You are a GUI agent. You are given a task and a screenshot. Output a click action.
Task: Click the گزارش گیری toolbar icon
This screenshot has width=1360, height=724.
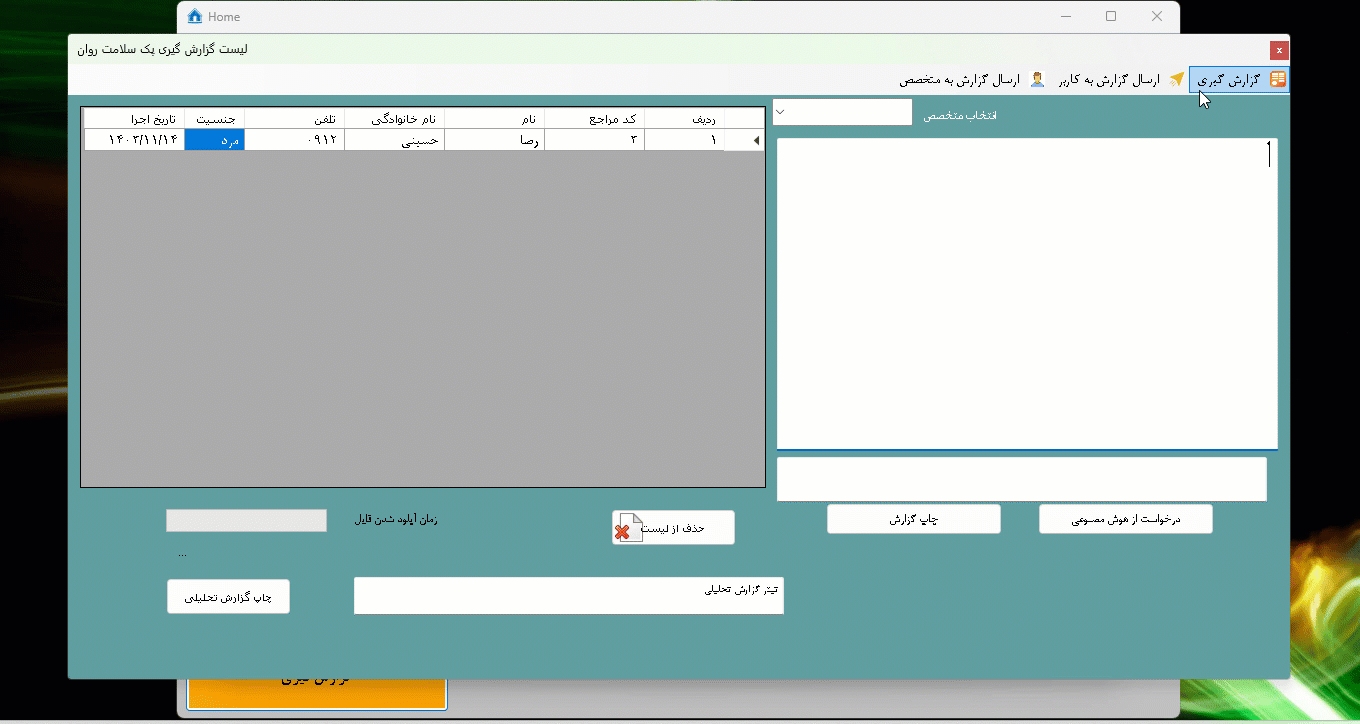(1277, 79)
